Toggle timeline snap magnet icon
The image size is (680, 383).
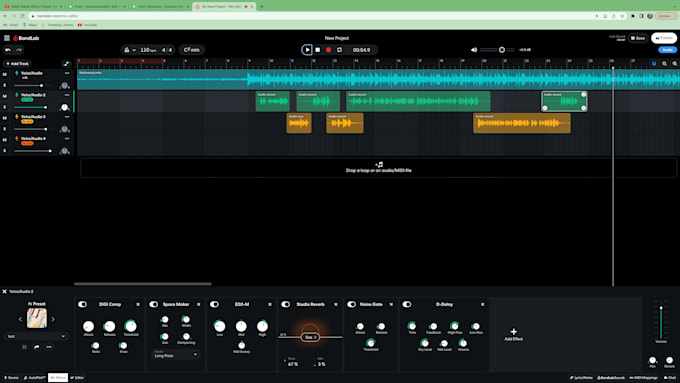(654, 64)
